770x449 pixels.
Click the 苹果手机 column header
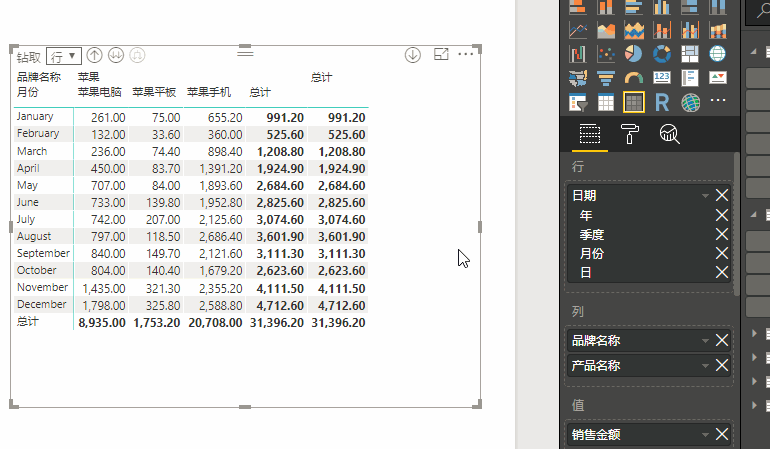pos(209,92)
